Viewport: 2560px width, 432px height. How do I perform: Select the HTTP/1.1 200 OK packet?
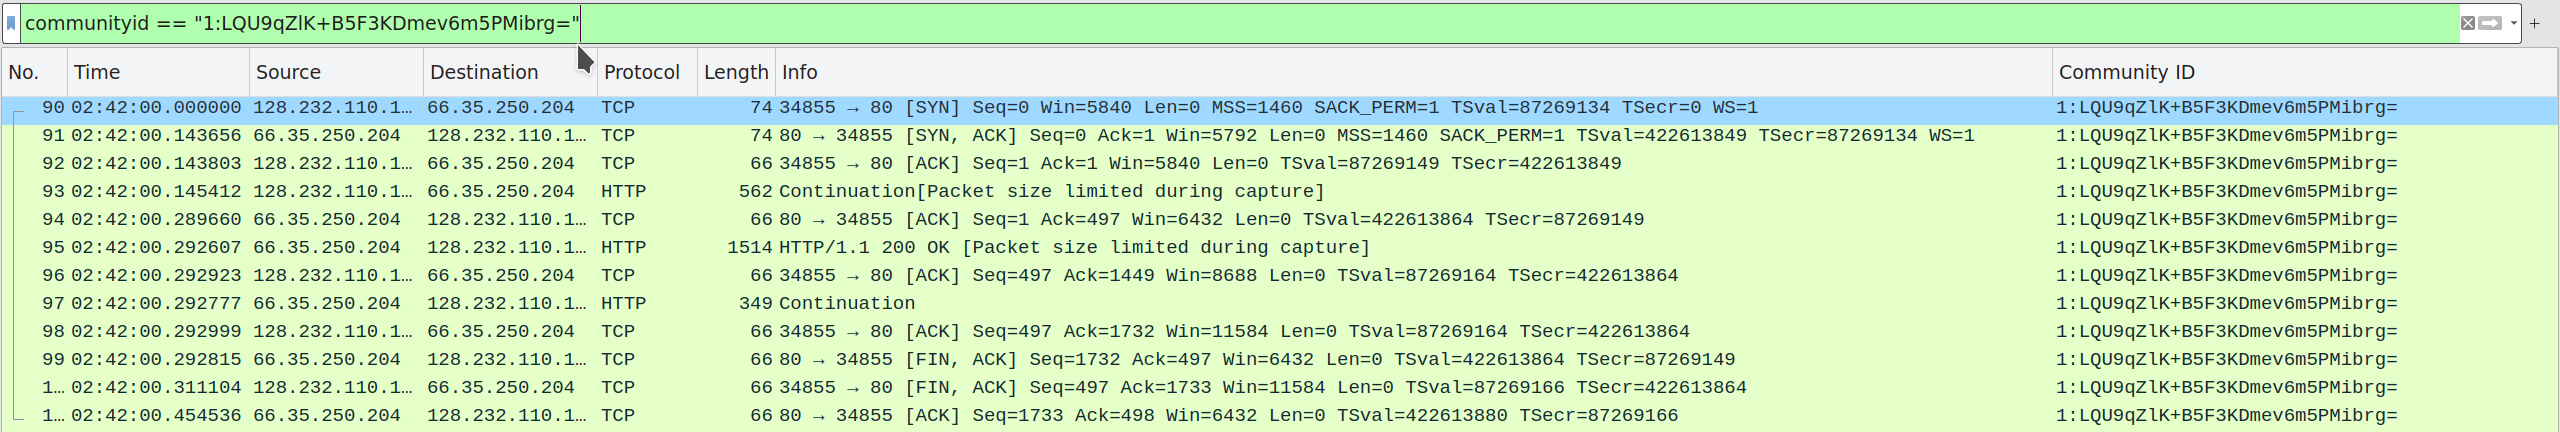coord(1280,248)
